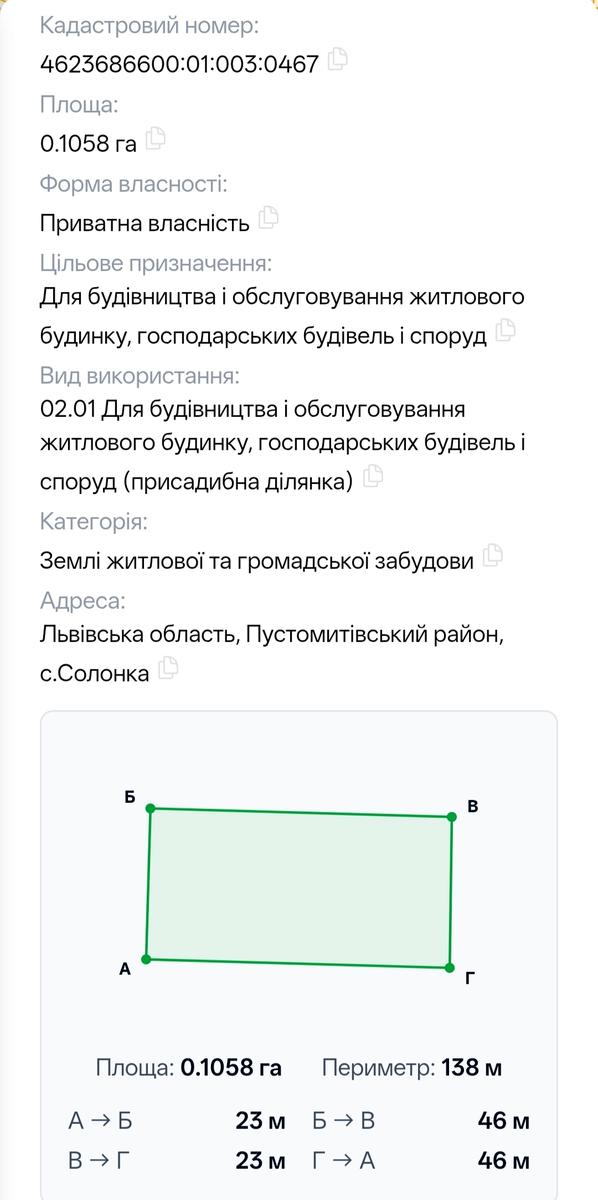The height and width of the screenshot is (1200, 598).
Task: Select vertex А on the parcel diagram
Action: (x=146, y=959)
